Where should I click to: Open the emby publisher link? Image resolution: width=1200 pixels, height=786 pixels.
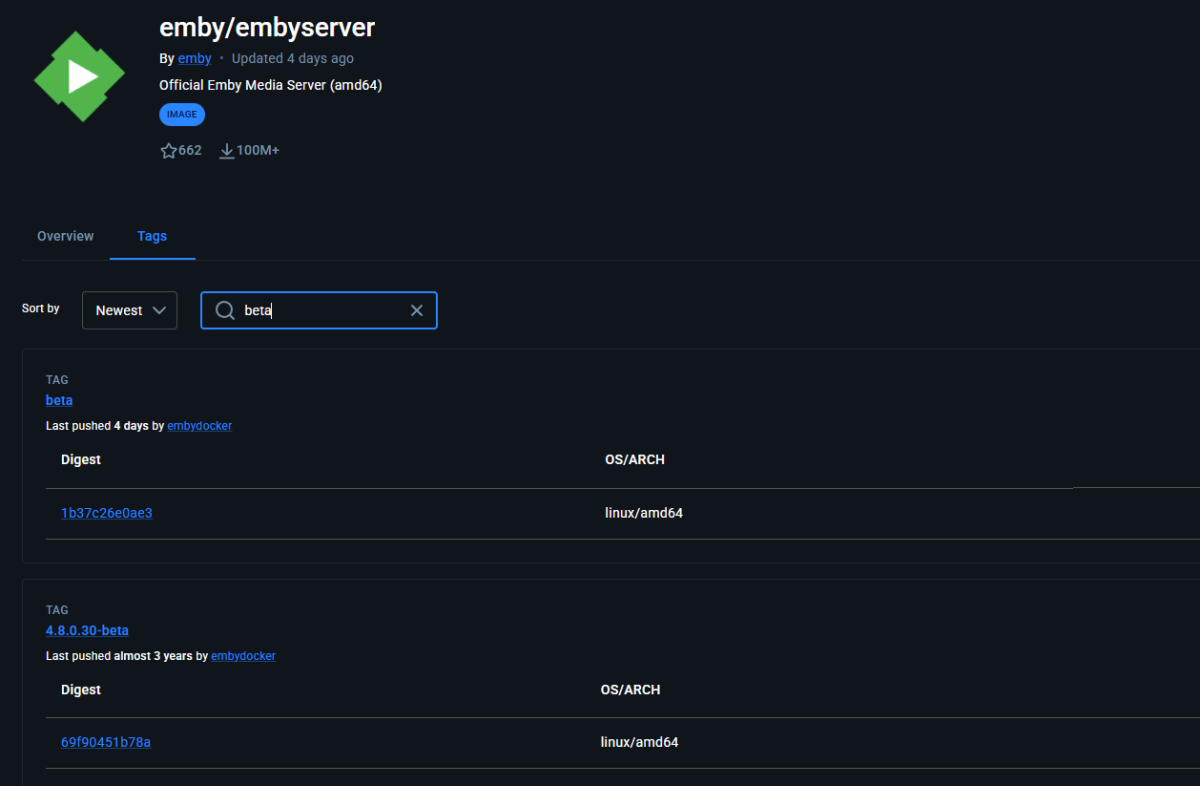194,59
